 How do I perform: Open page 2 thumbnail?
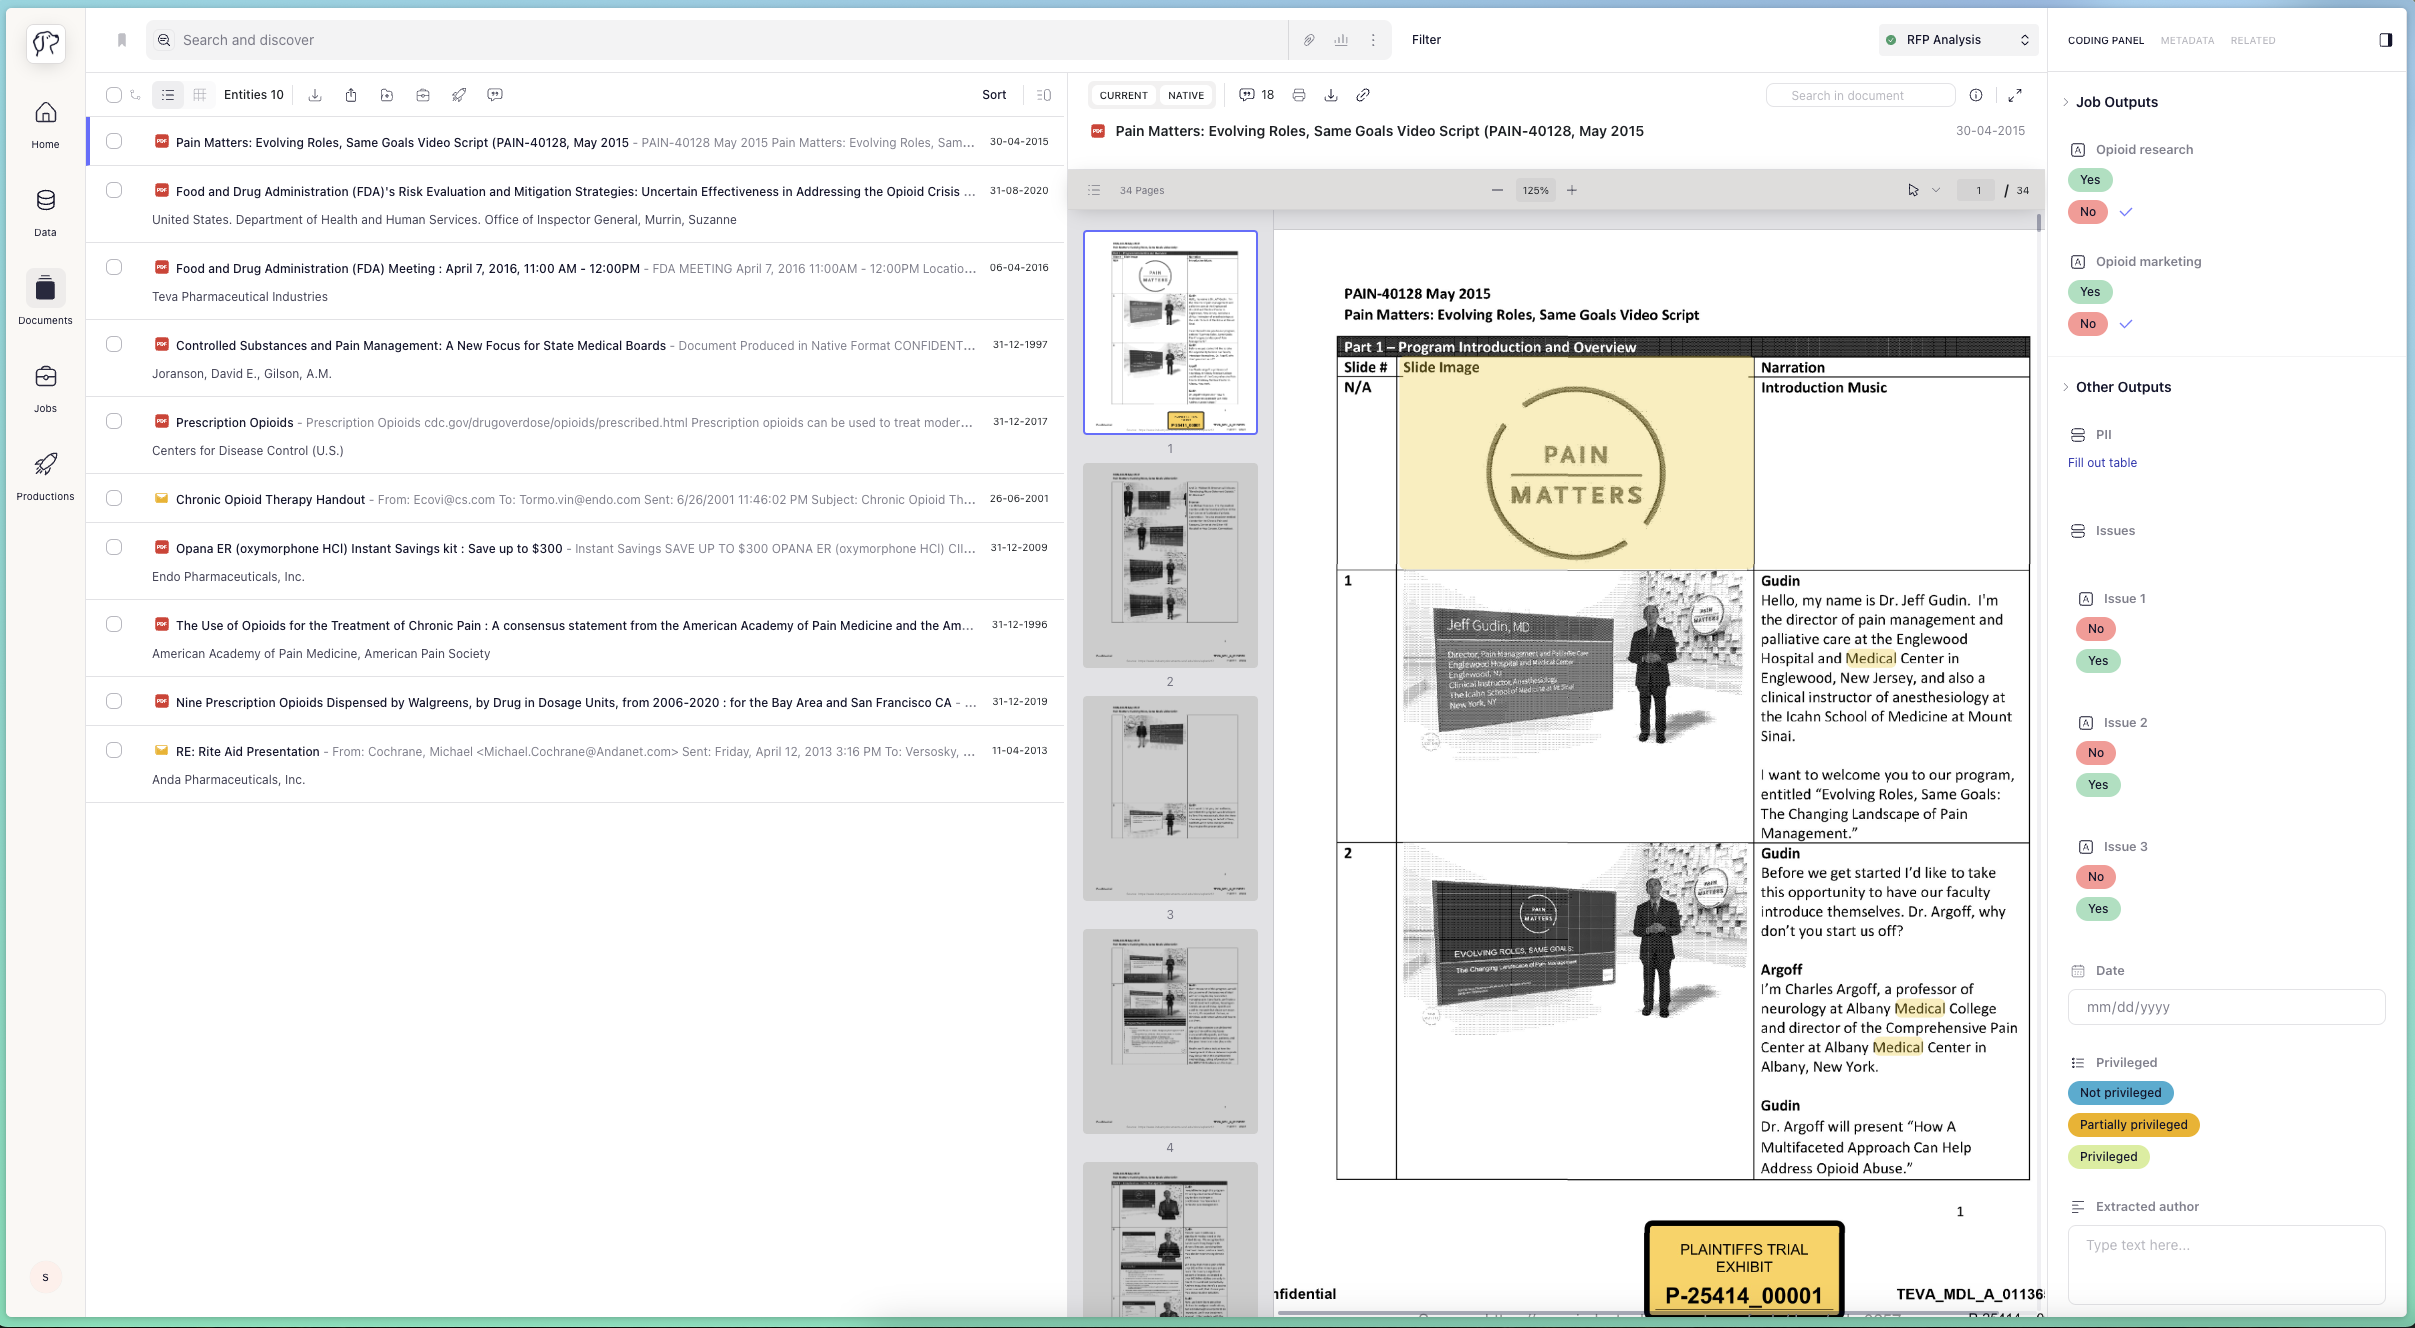click(x=1169, y=565)
